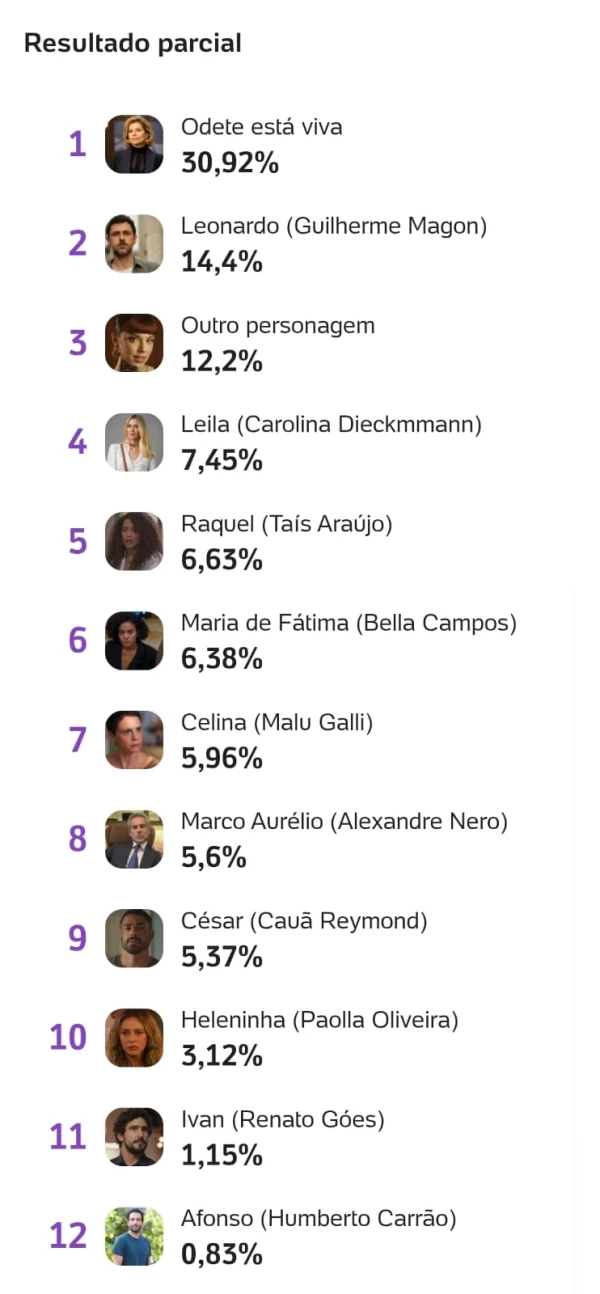Click the Odete está viva thumbnail
This screenshot has height=1294, width=600.
pos(134,144)
